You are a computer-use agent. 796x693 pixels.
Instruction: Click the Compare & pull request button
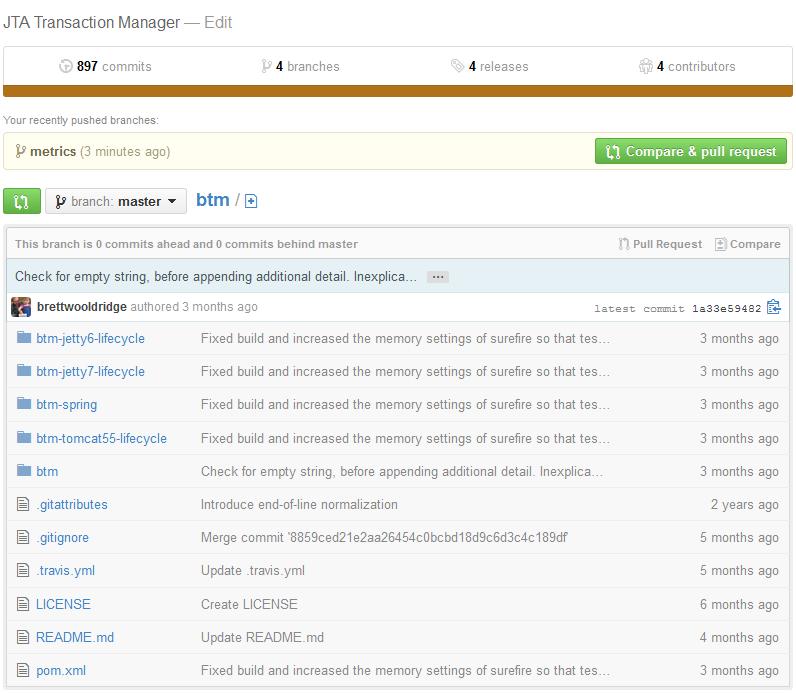click(x=690, y=152)
